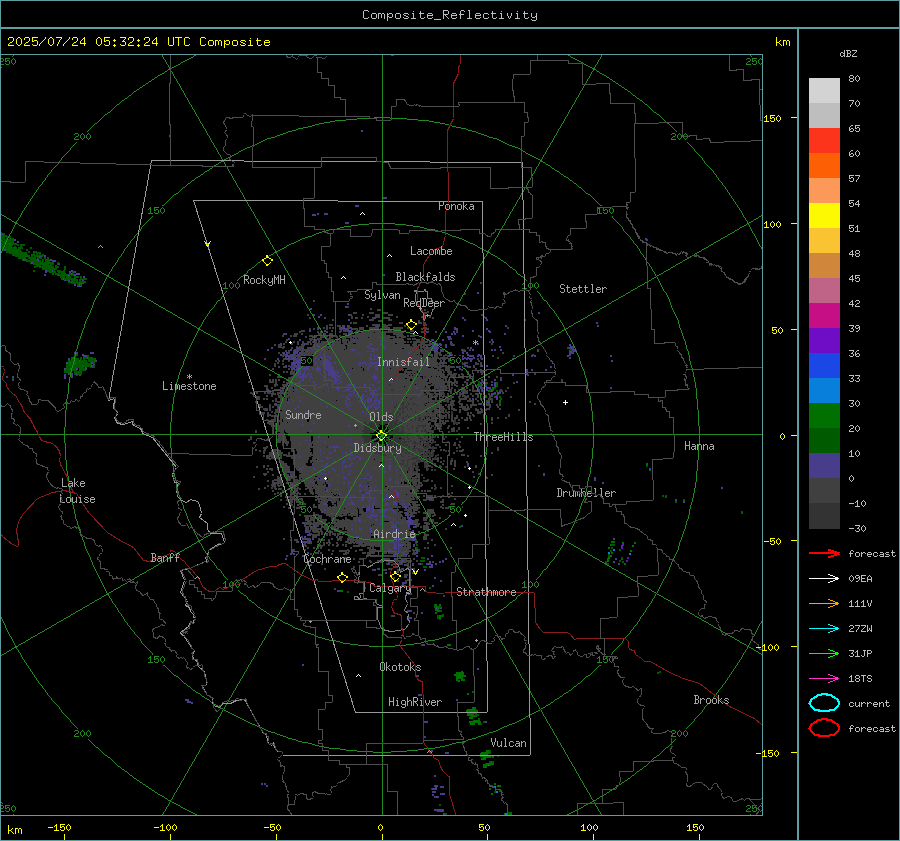Click the ThreeHills city label

click(503, 437)
